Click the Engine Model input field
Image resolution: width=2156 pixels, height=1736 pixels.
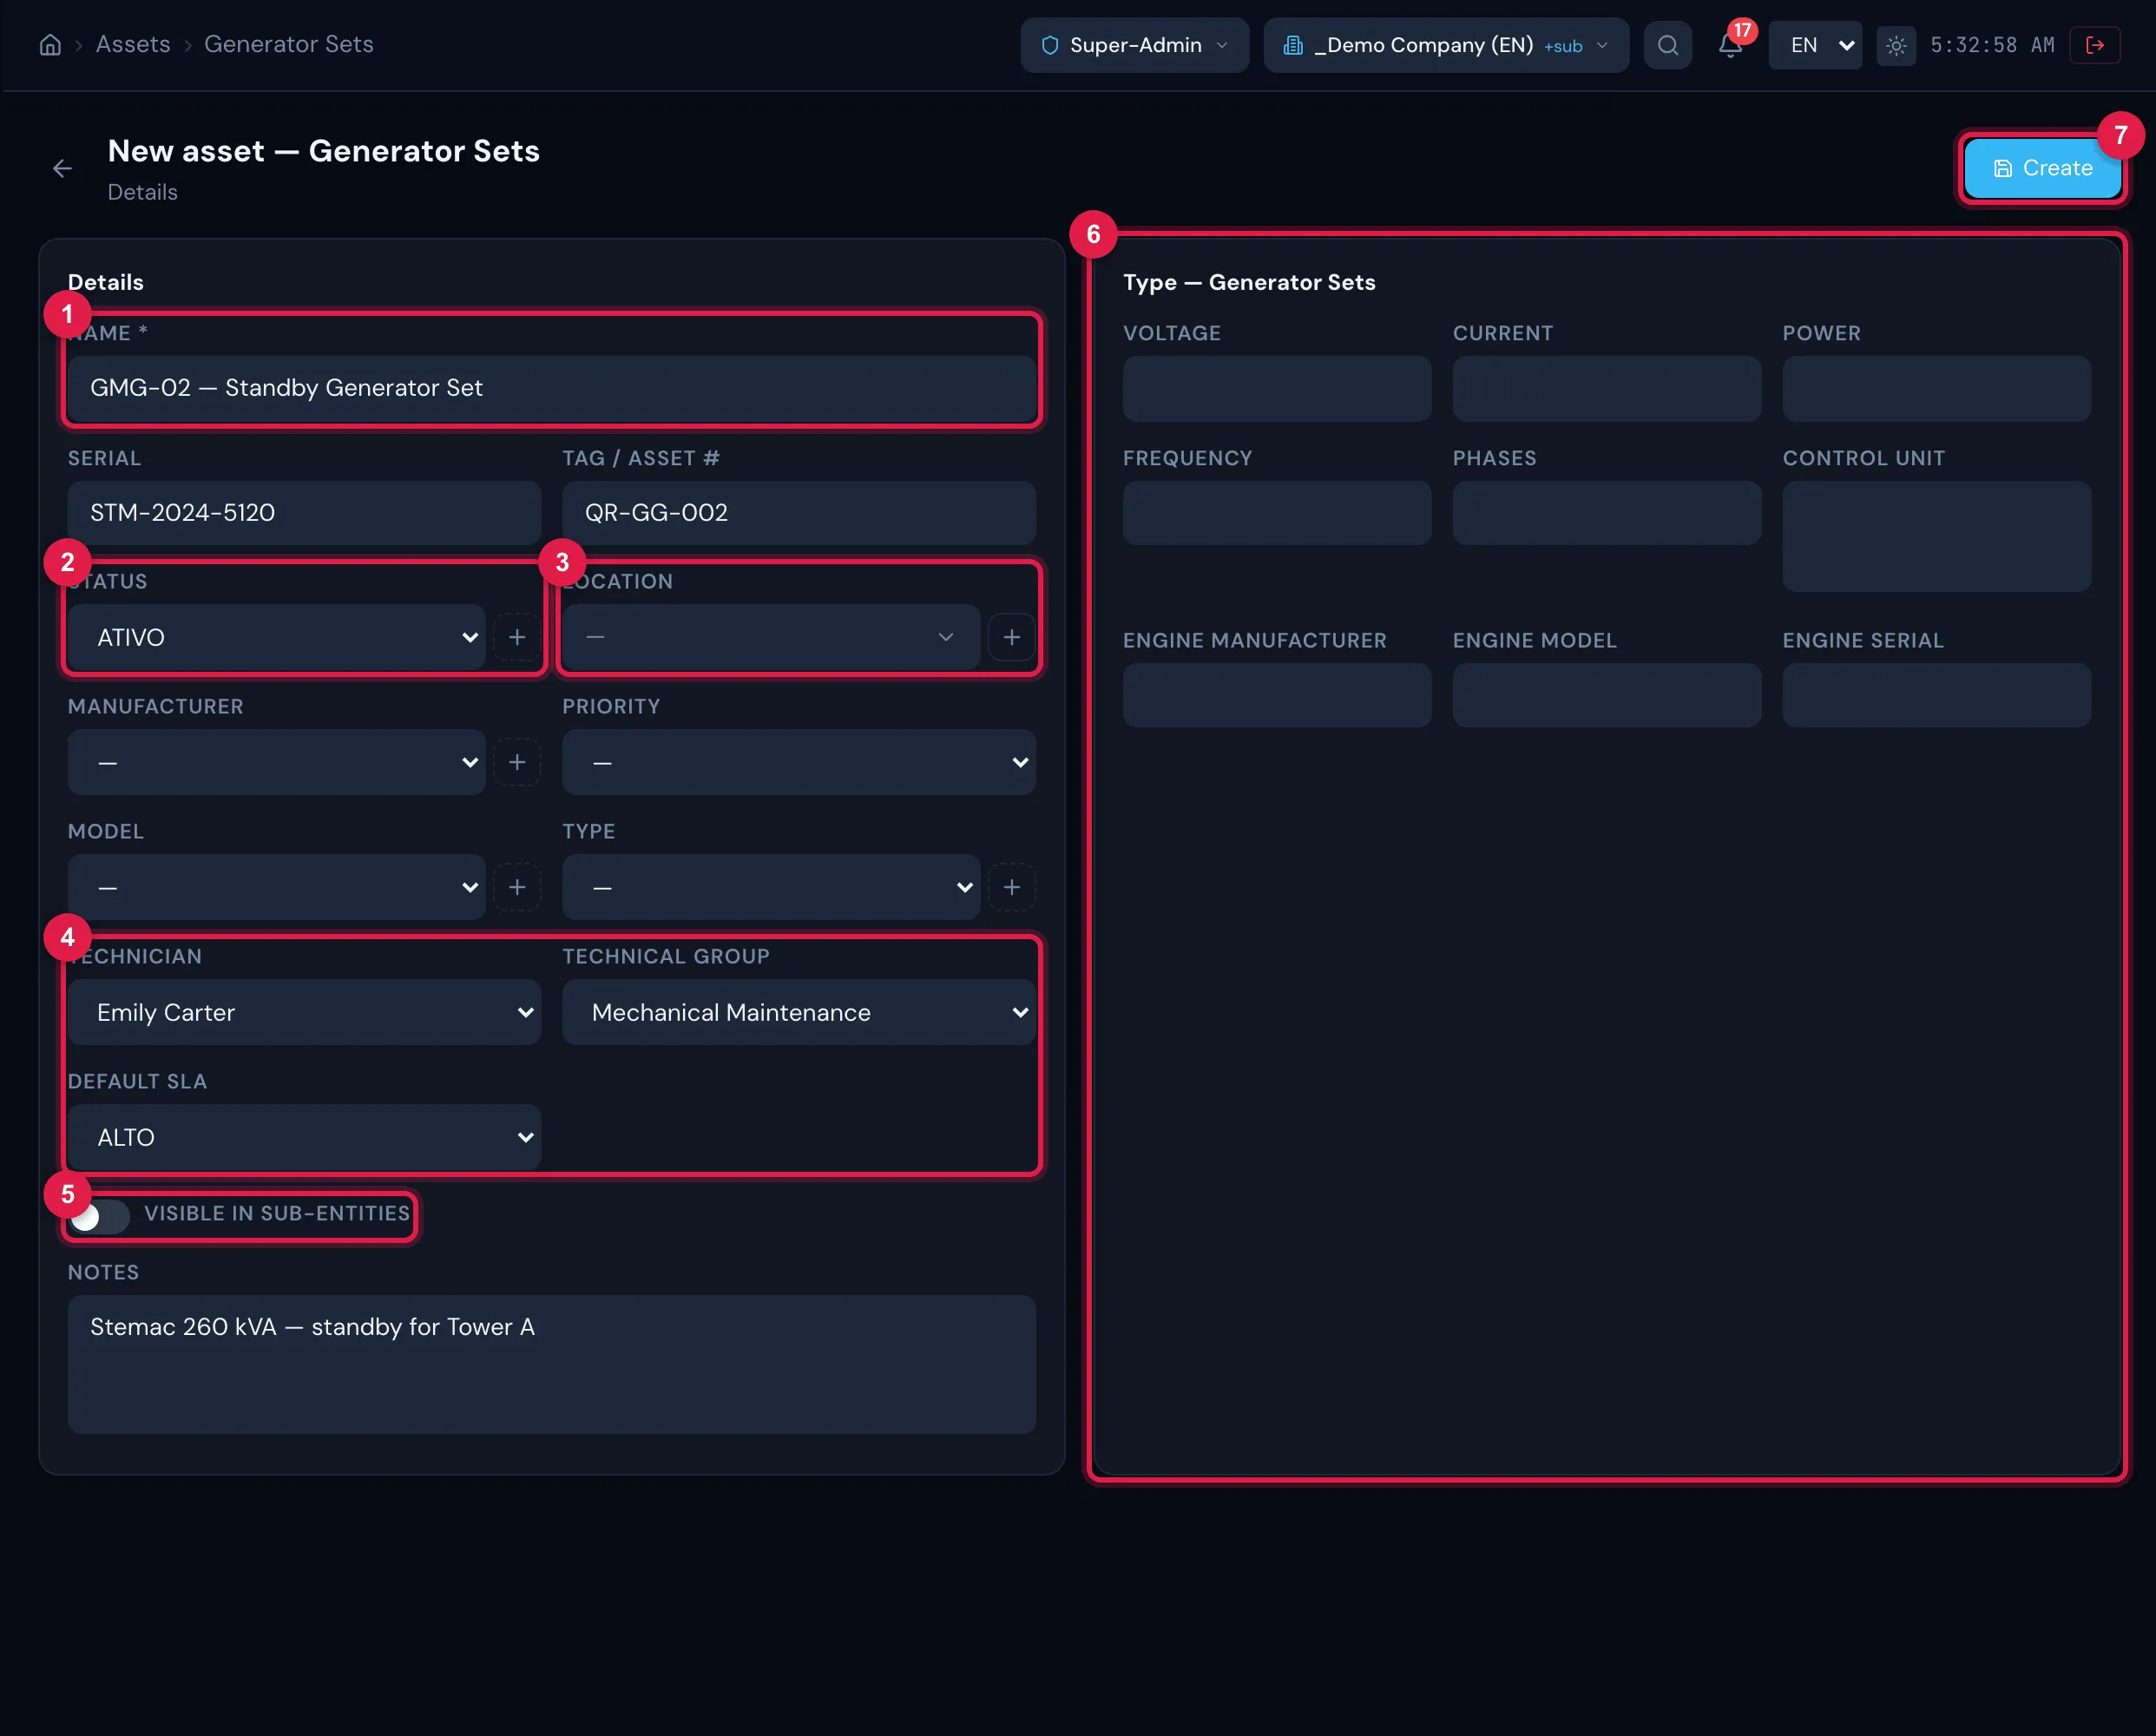[x=1607, y=695]
